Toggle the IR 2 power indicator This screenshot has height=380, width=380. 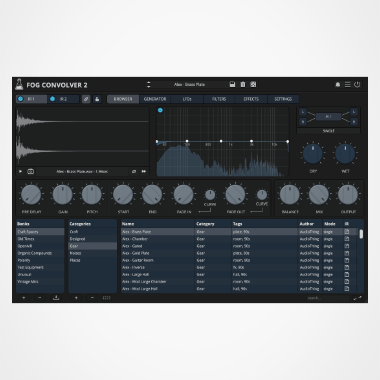(x=52, y=99)
